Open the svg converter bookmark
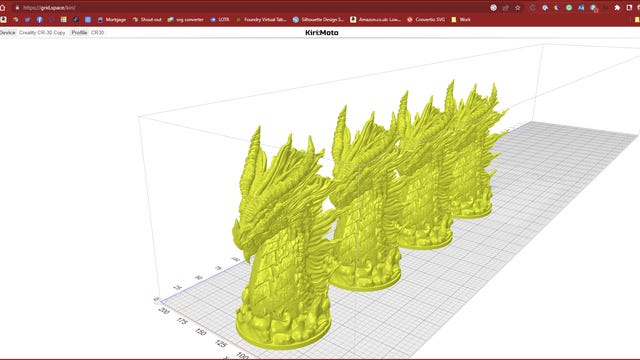640x360 pixels. pos(186,20)
